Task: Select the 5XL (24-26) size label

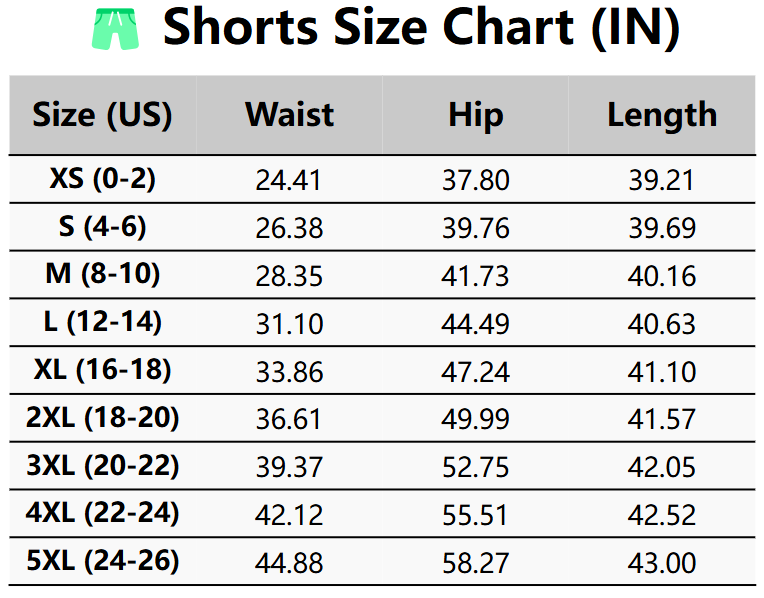Action: pos(102,562)
